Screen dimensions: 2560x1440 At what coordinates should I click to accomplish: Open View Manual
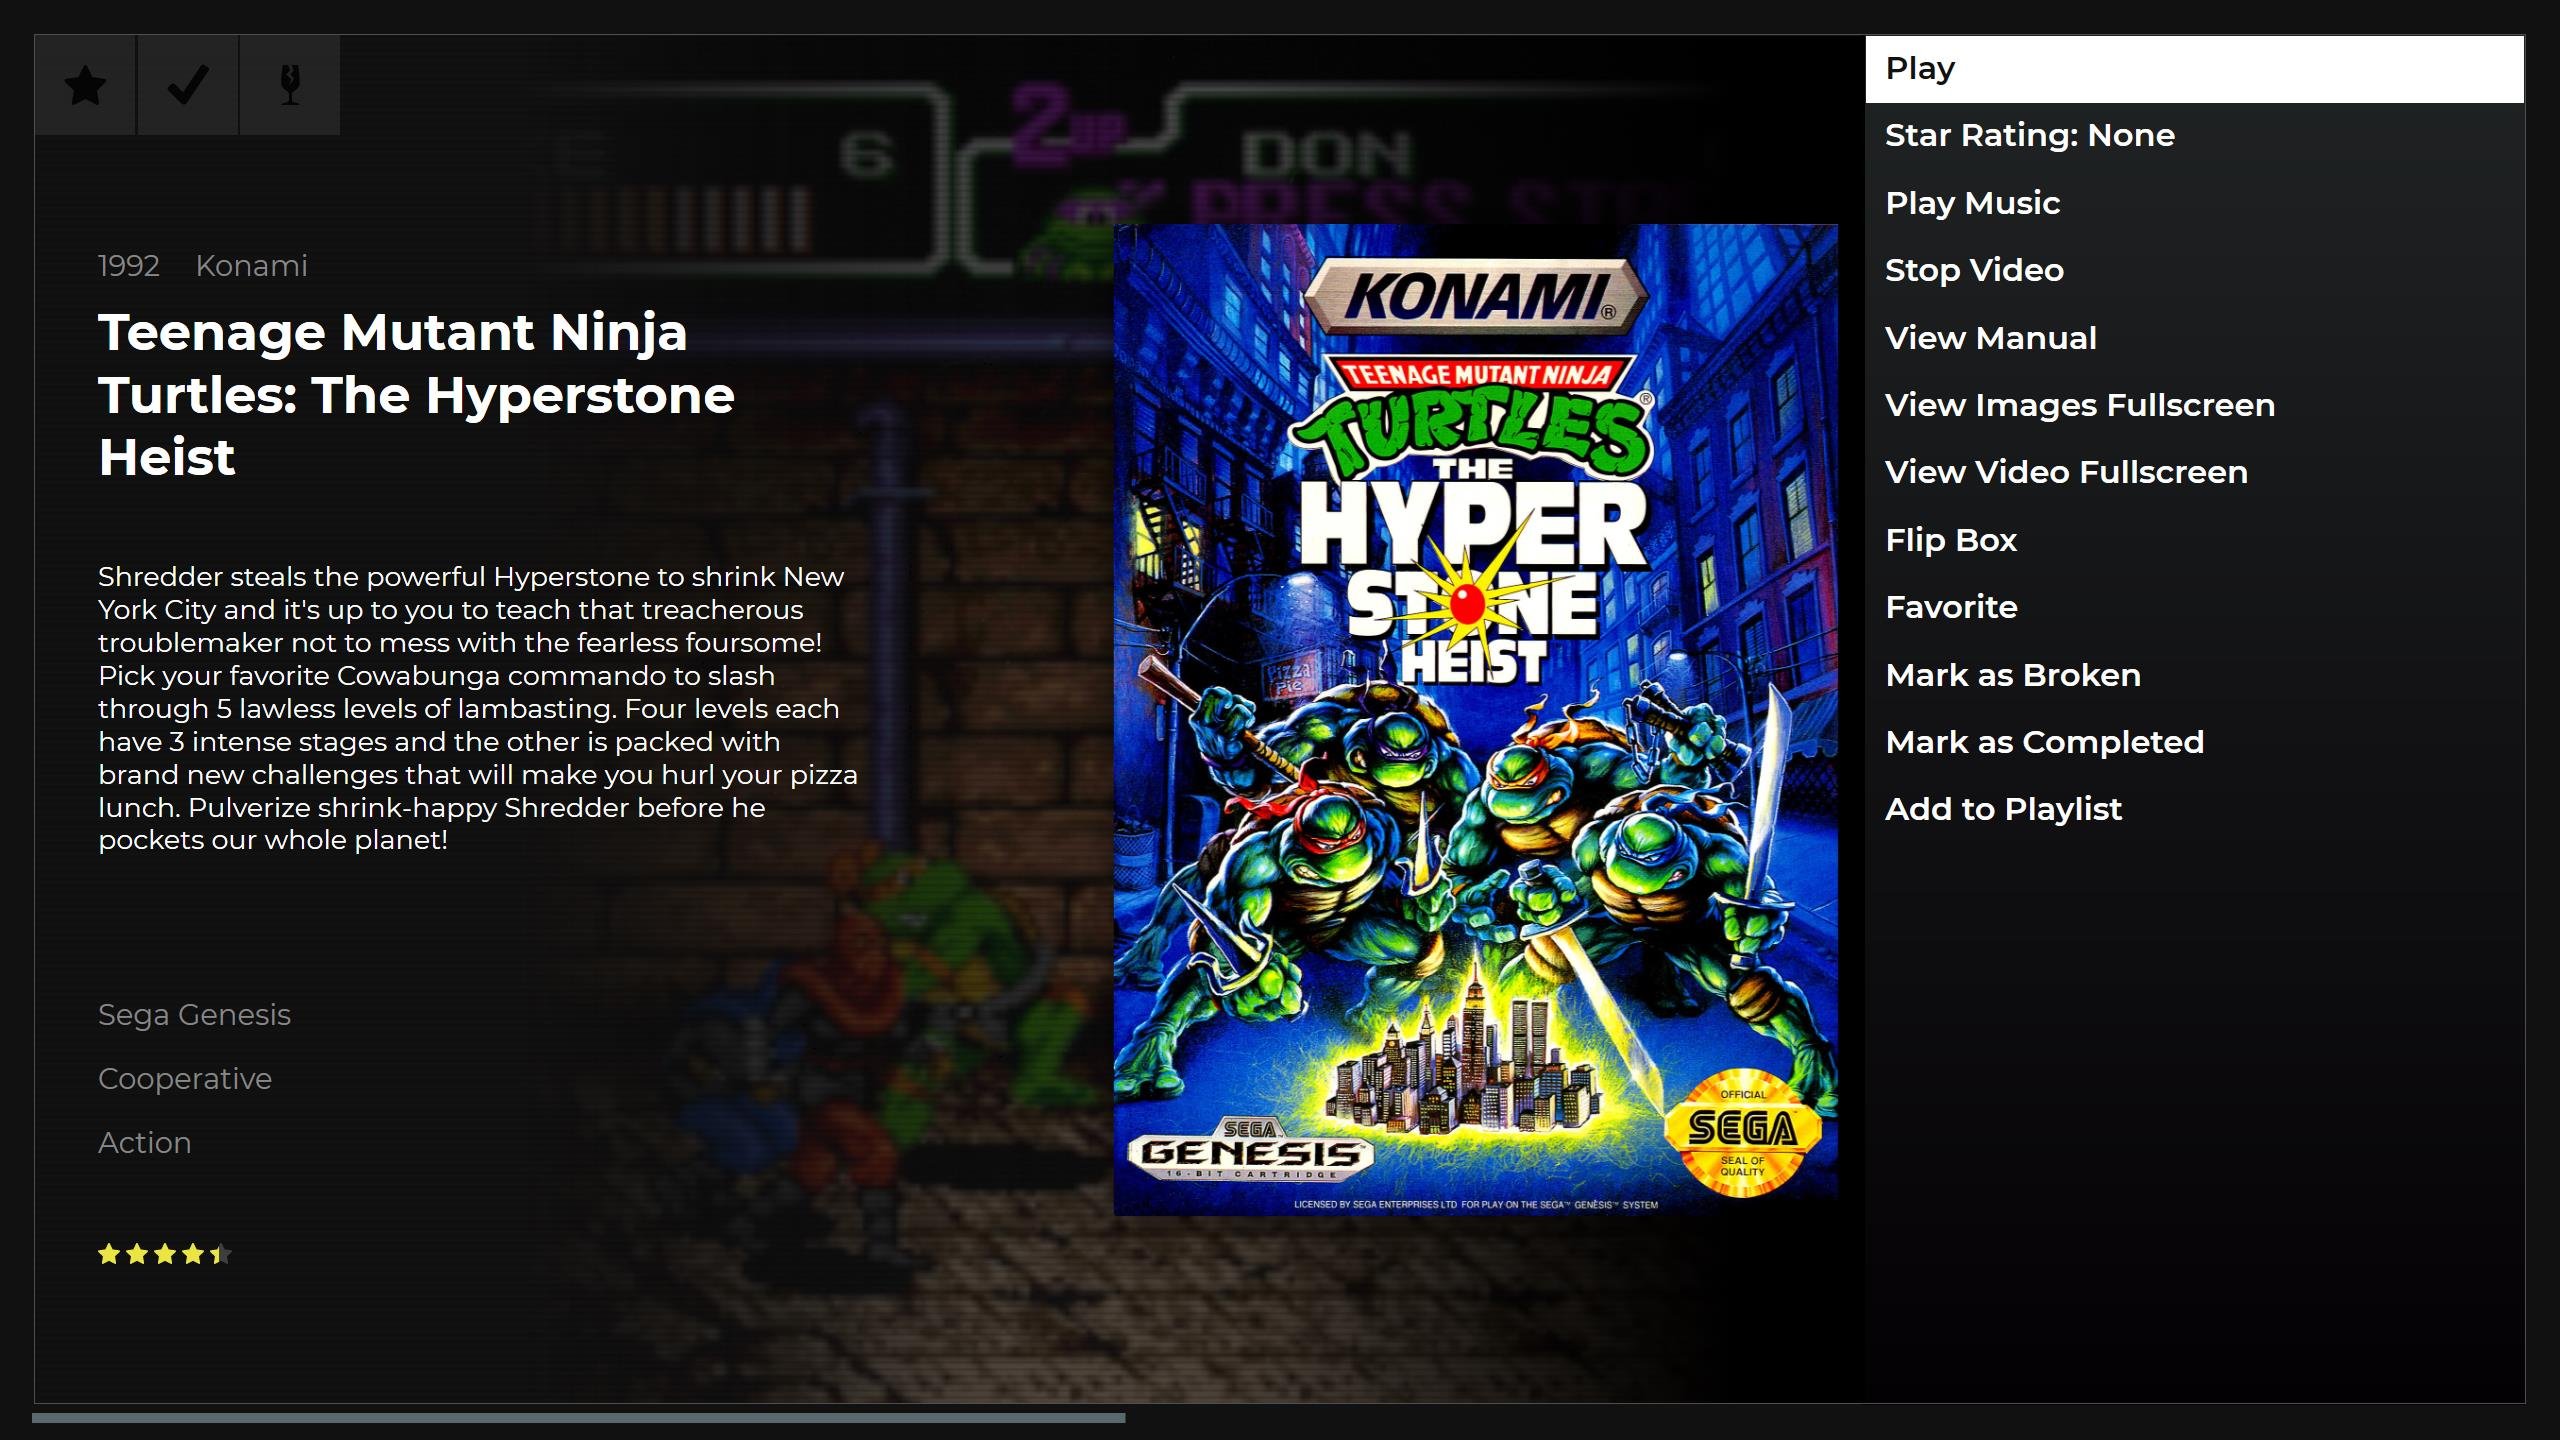pyautogui.click(x=2194, y=338)
